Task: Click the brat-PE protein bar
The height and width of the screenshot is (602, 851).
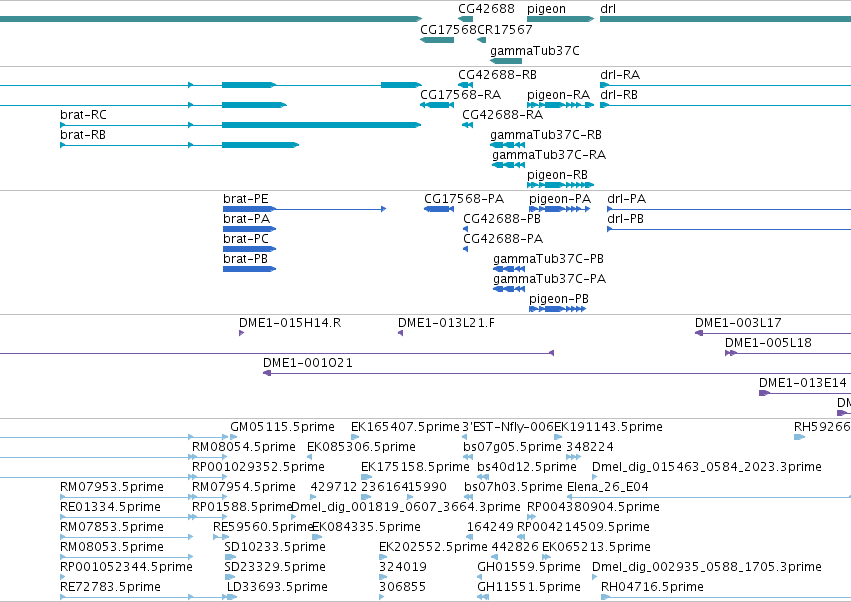Action: tap(304, 208)
